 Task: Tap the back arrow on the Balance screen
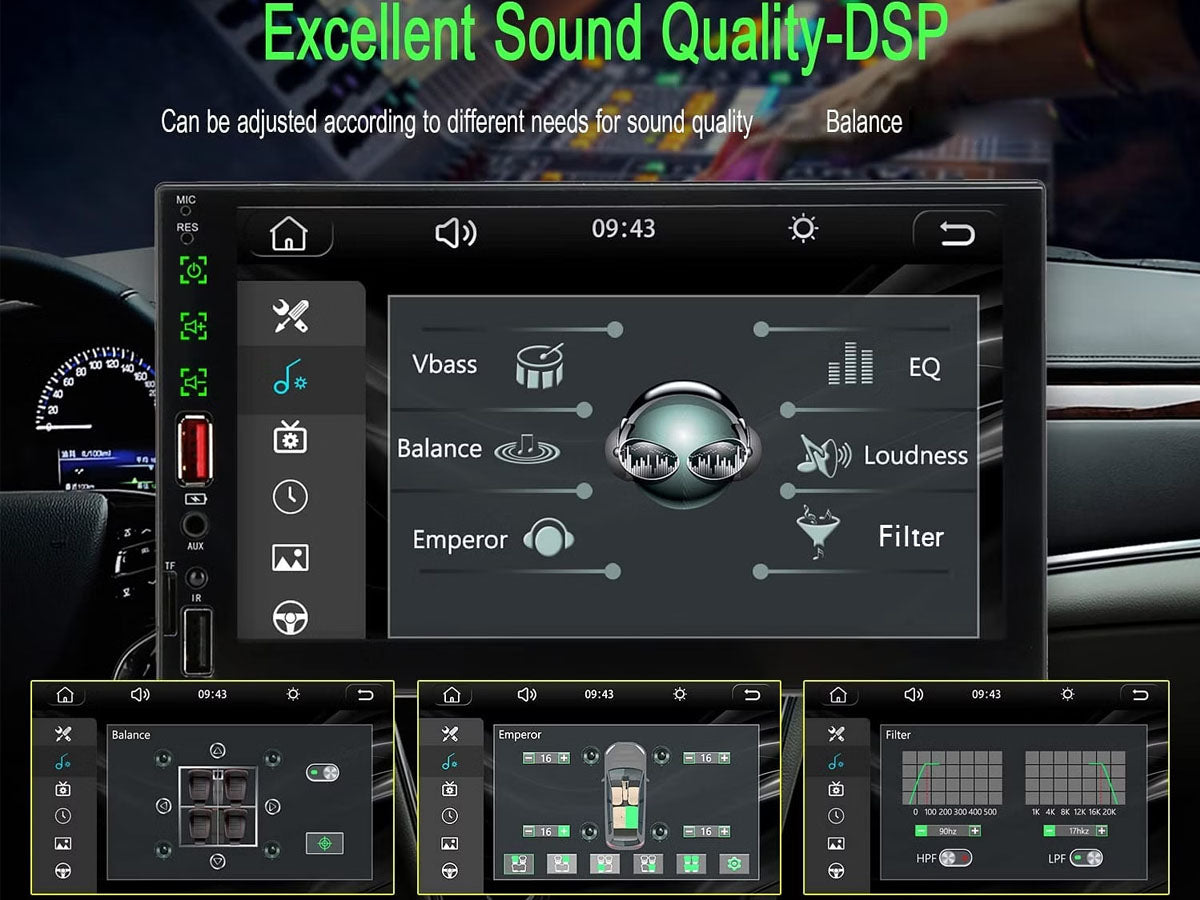(x=365, y=695)
